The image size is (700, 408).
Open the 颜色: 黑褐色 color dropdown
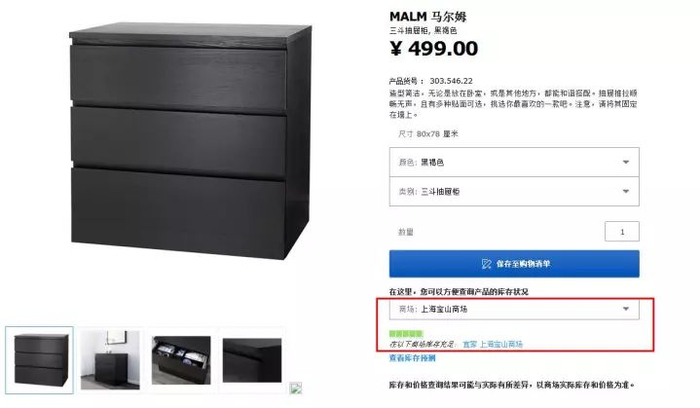[x=514, y=162]
